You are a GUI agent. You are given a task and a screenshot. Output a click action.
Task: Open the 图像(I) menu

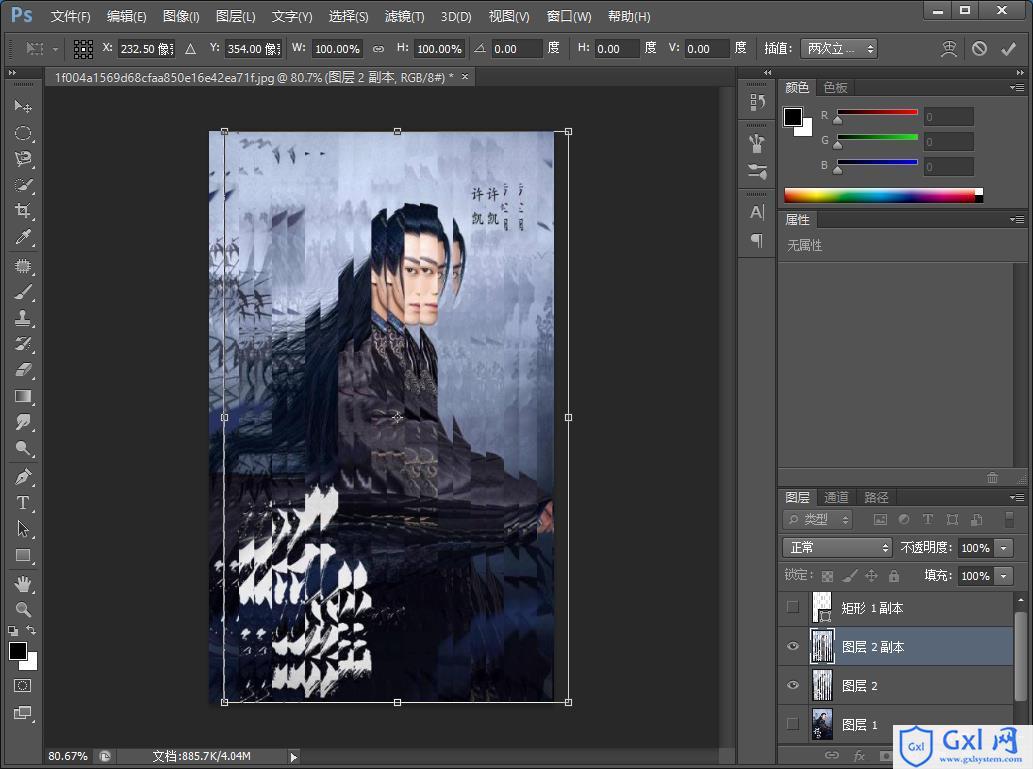click(x=181, y=16)
